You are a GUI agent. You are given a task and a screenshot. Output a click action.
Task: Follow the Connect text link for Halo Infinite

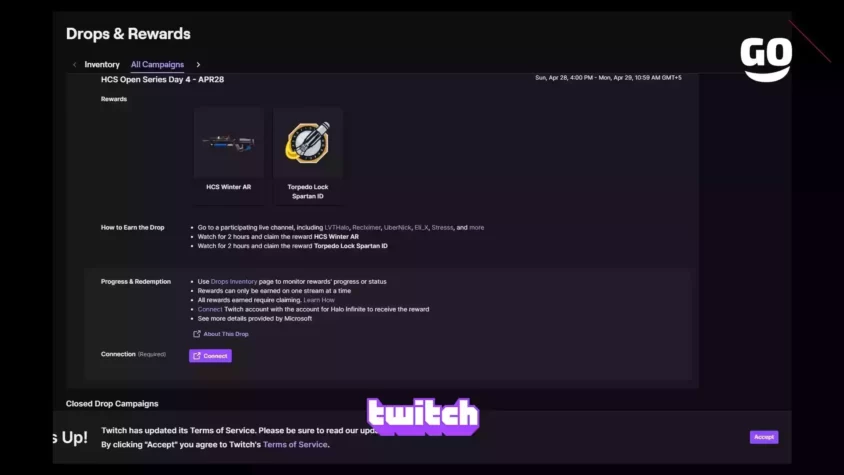[x=209, y=309]
